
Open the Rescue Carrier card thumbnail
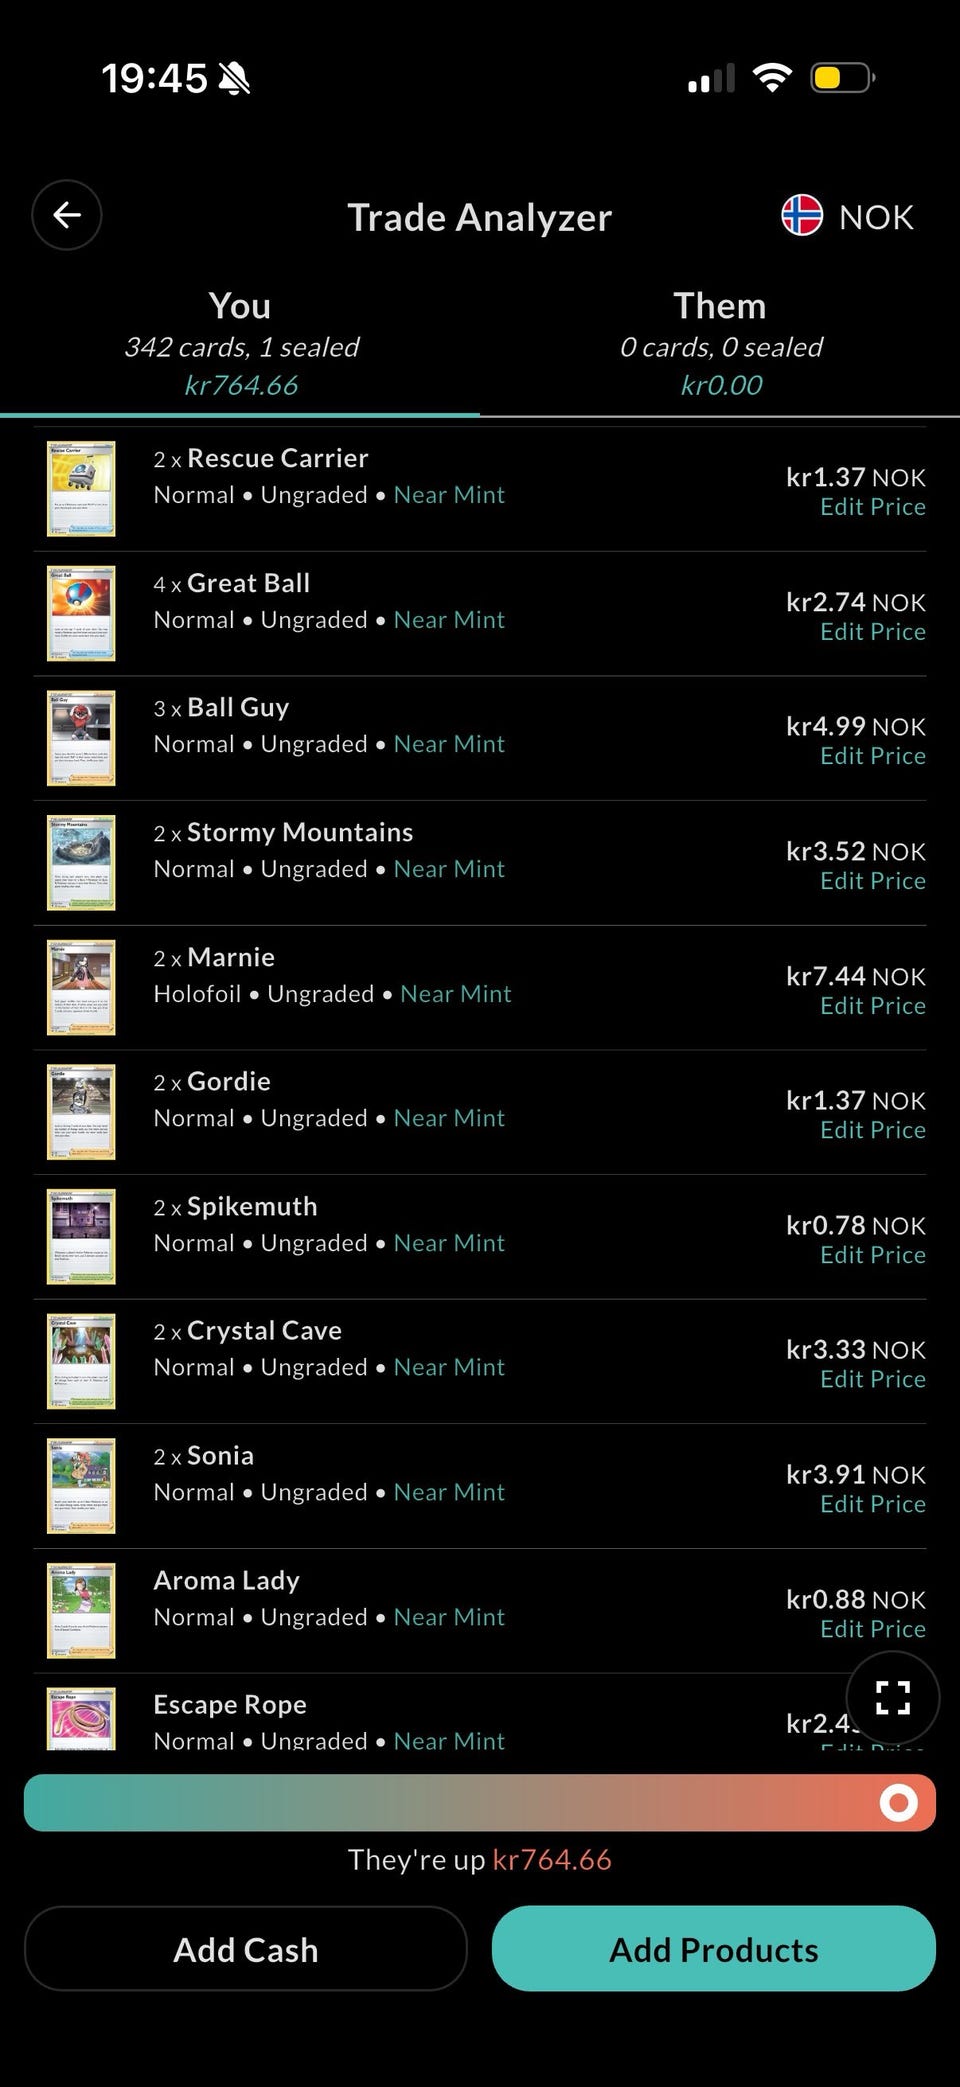81,489
